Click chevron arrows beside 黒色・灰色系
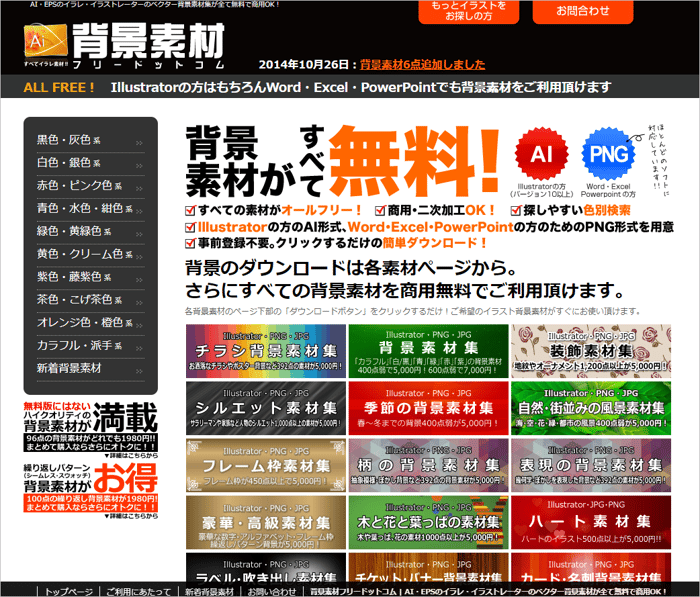 (x=139, y=143)
